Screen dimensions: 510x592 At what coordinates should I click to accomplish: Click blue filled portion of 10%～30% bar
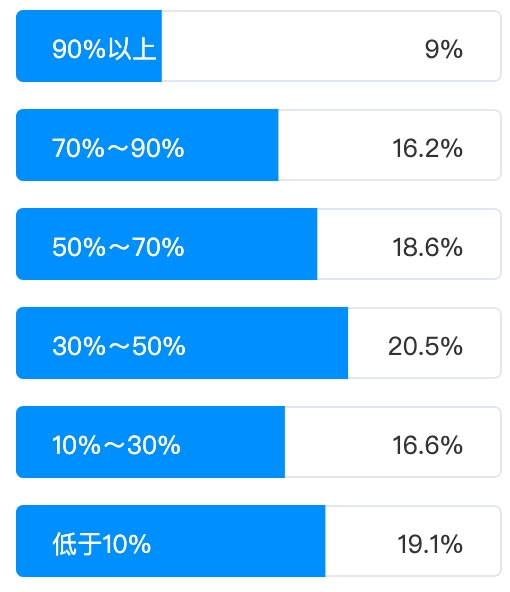[x=150, y=442]
